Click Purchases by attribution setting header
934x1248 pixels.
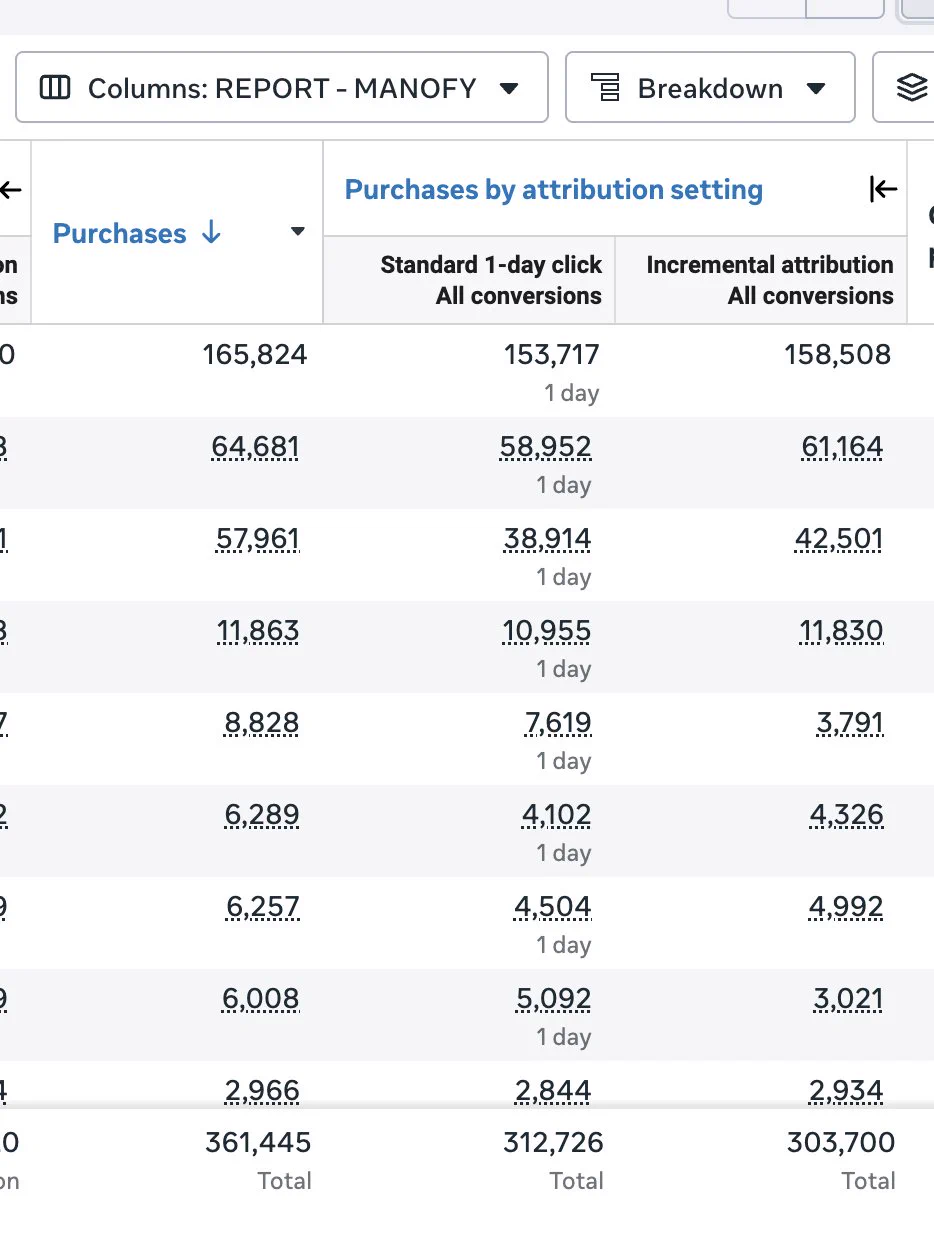point(553,190)
